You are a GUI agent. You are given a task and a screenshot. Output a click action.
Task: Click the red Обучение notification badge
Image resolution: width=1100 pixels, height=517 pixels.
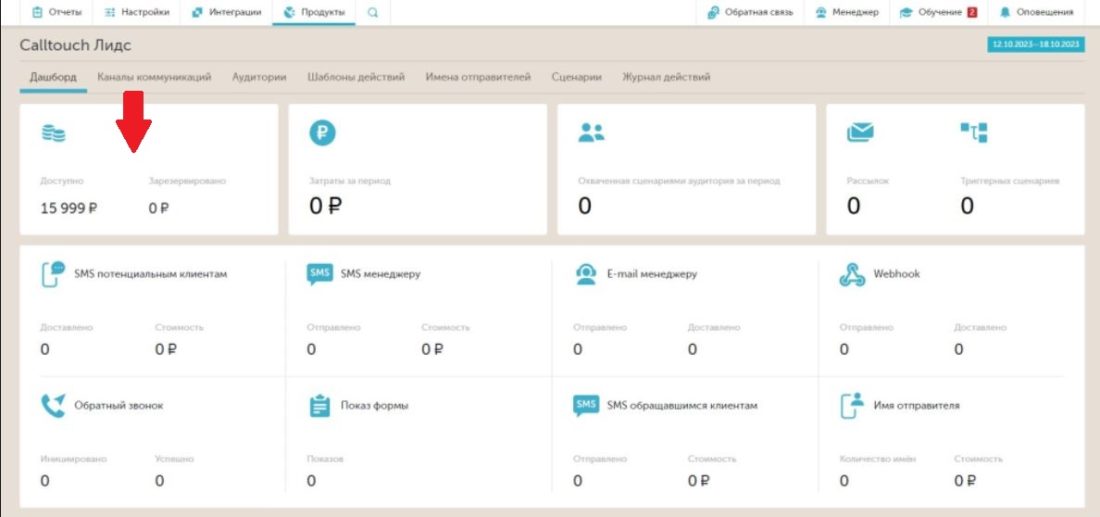click(x=972, y=12)
